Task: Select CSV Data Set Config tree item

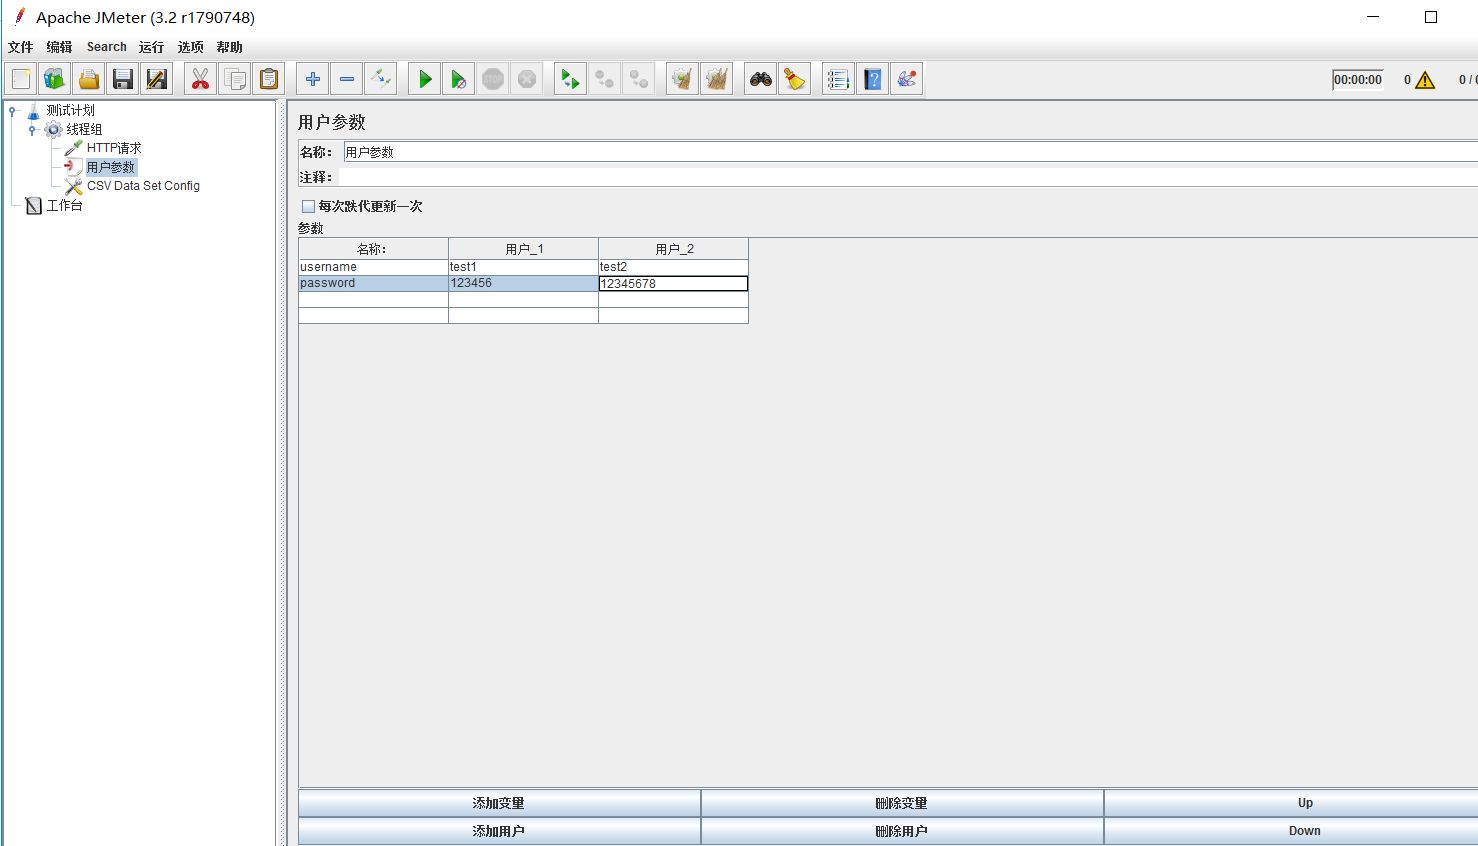Action: (x=143, y=186)
